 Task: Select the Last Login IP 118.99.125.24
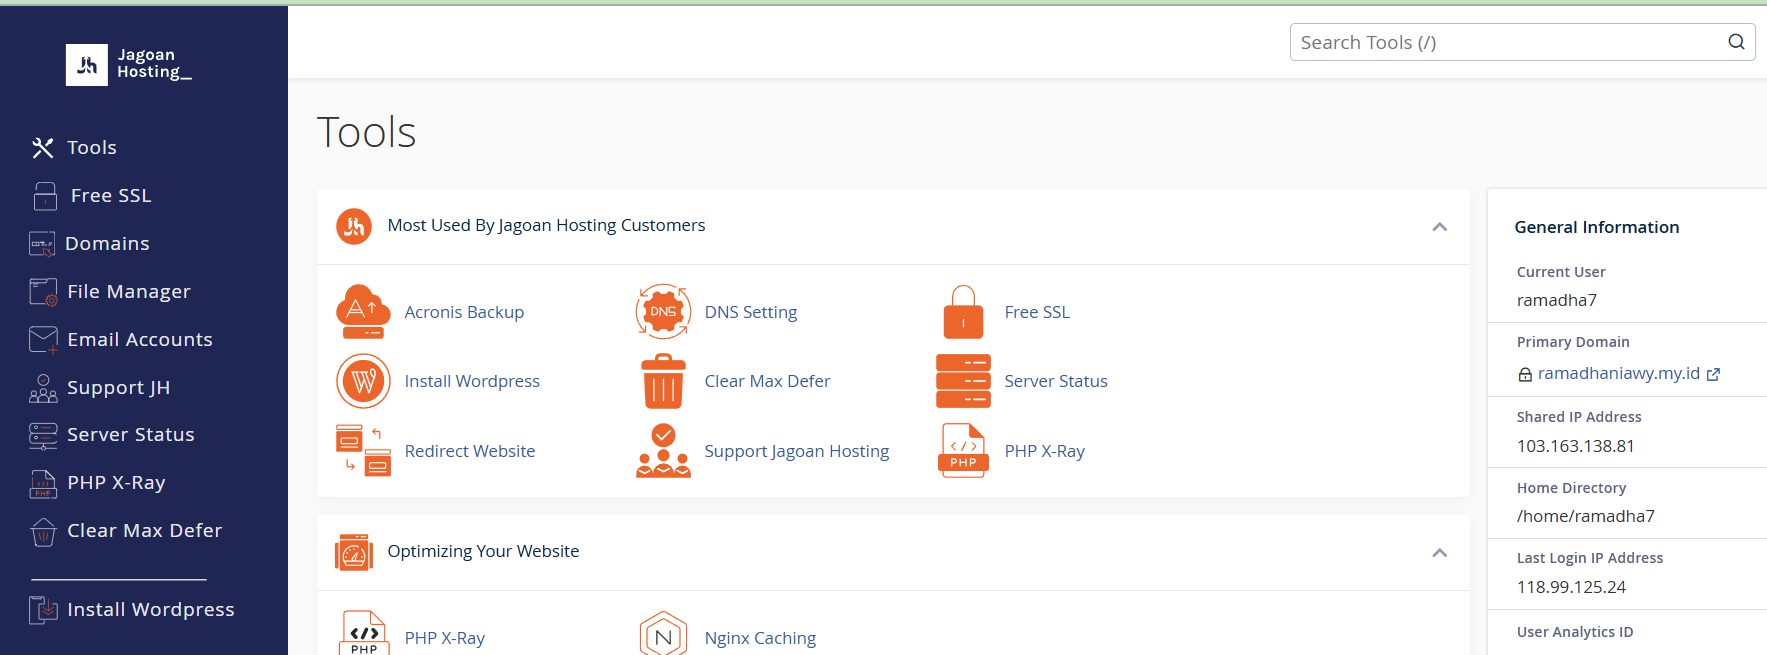[1572, 587]
